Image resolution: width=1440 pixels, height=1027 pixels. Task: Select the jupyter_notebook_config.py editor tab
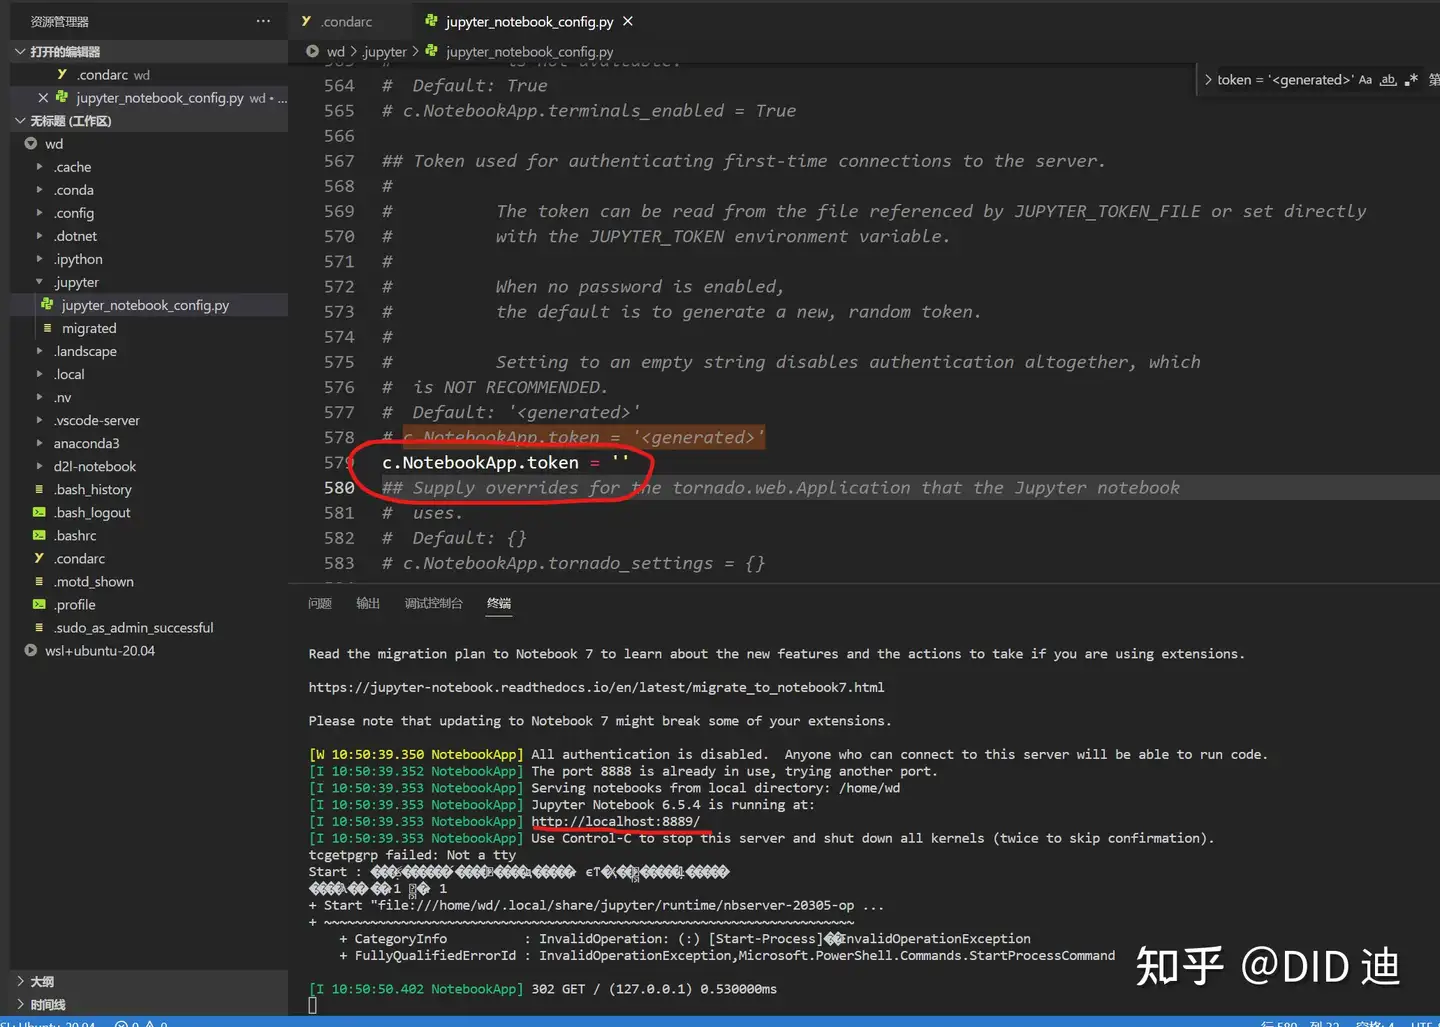[x=529, y=21]
